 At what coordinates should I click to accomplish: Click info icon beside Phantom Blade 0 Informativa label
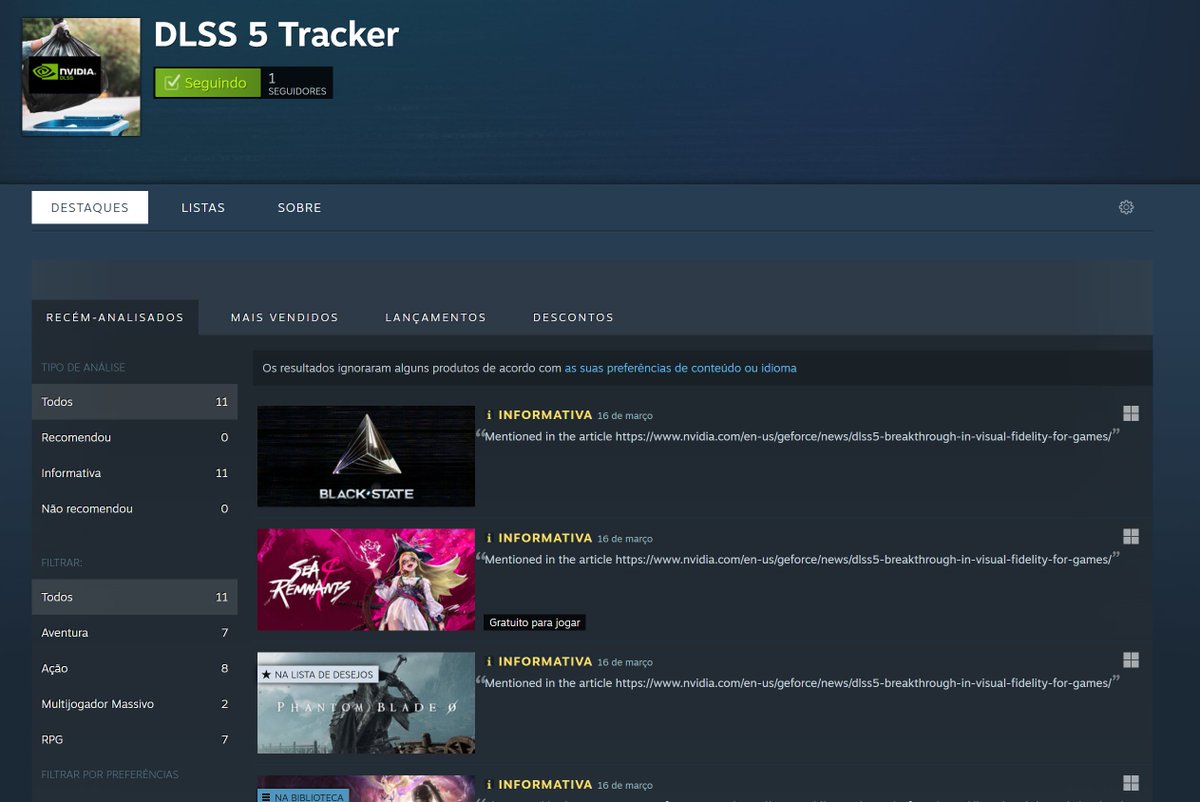coord(489,661)
